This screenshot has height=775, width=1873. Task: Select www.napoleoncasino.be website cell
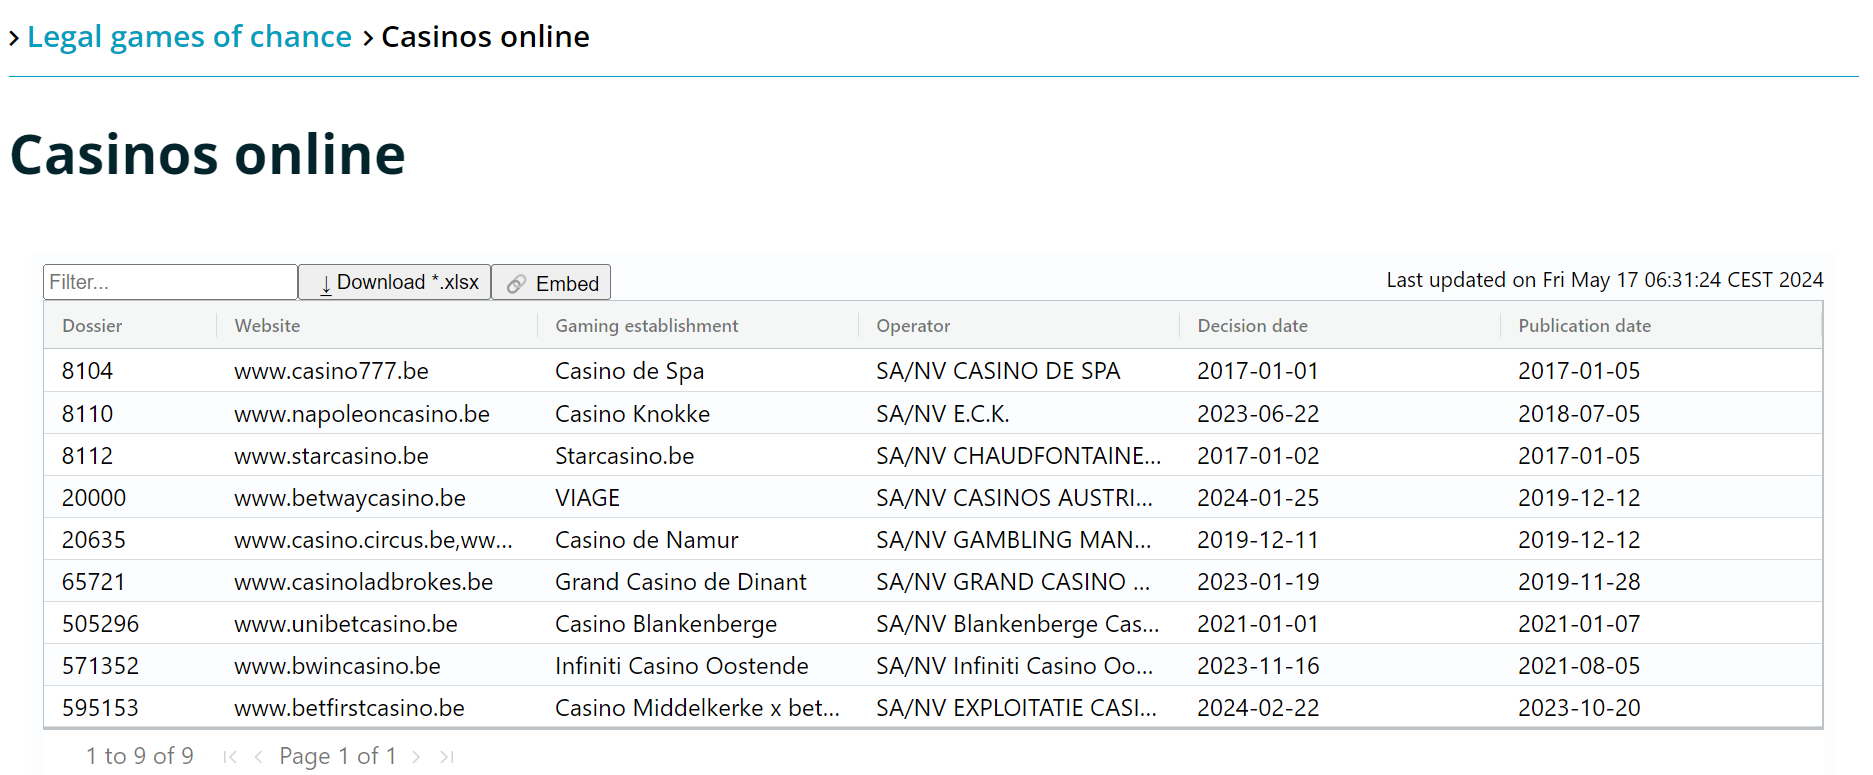point(362,414)
